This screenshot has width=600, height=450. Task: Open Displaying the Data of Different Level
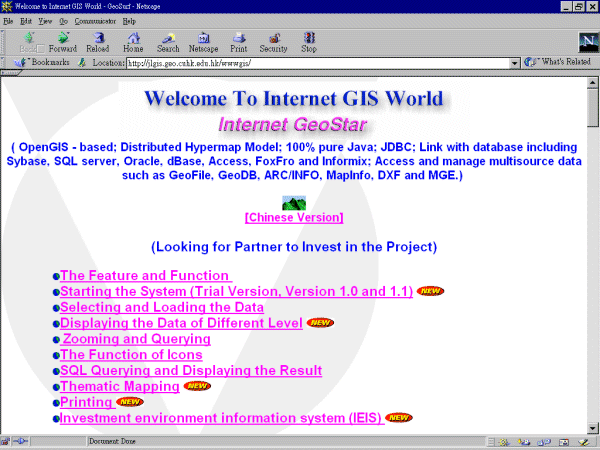click(x=181, y=323)
